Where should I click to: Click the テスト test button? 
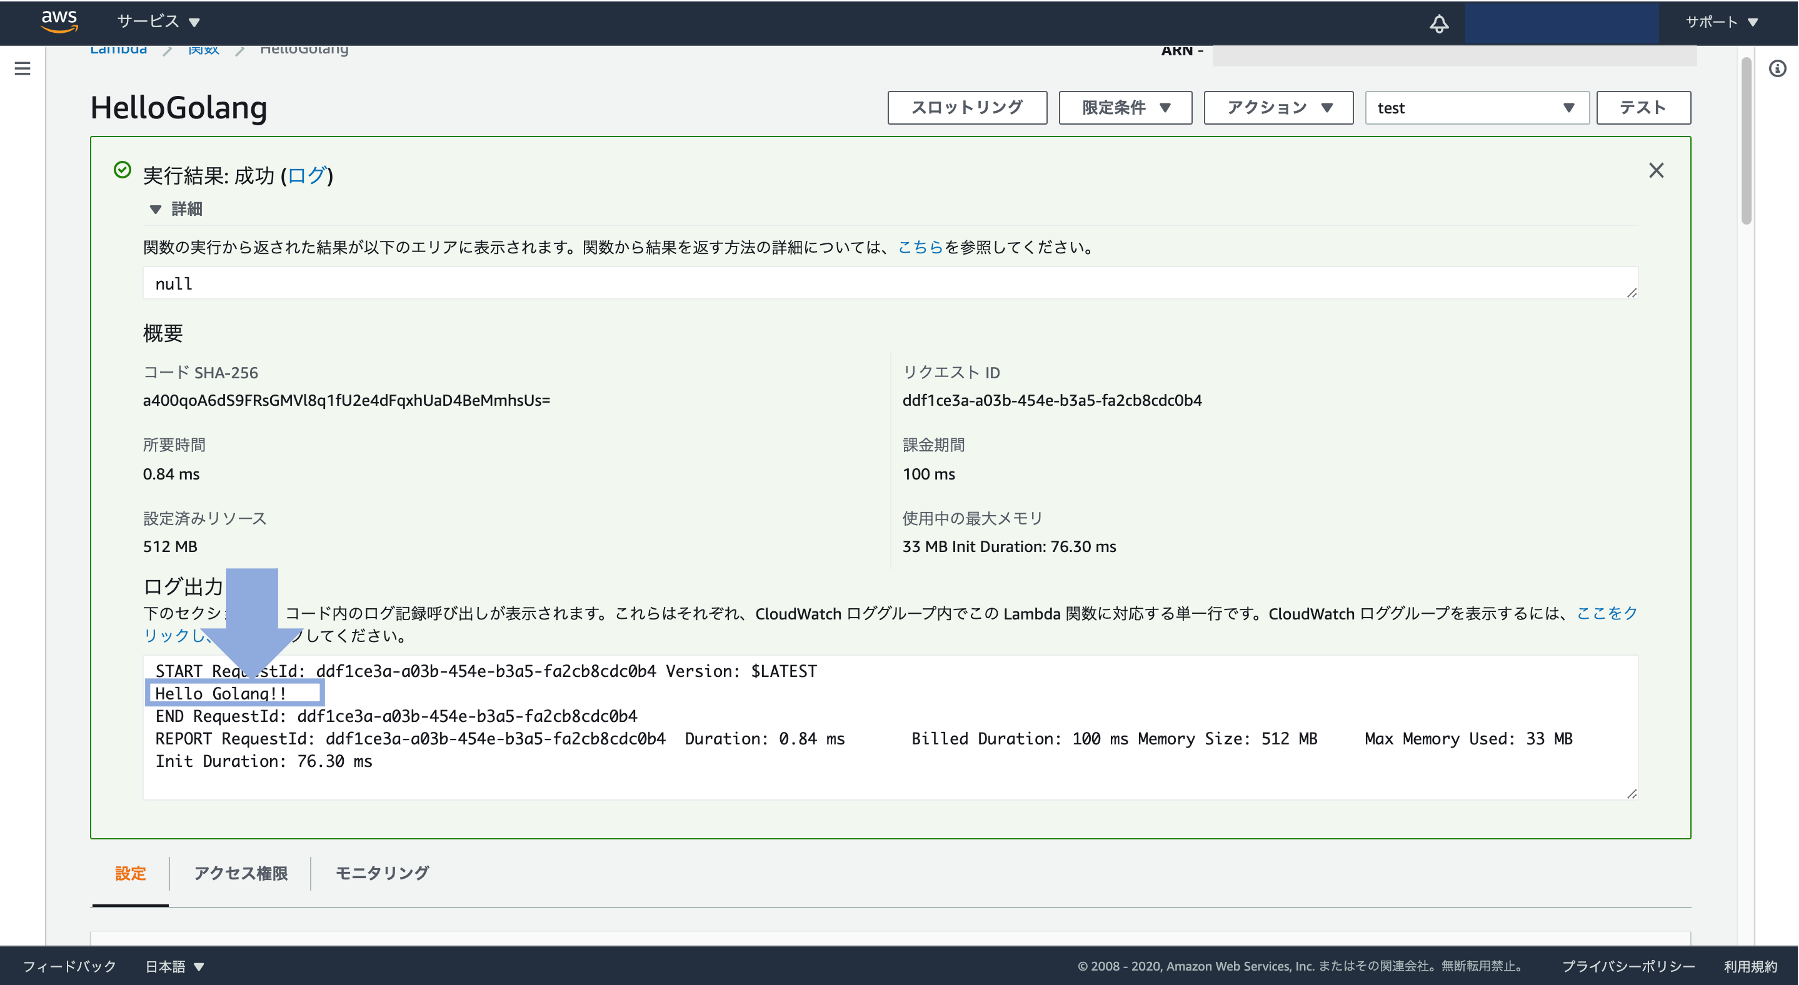click(1643, 108)
